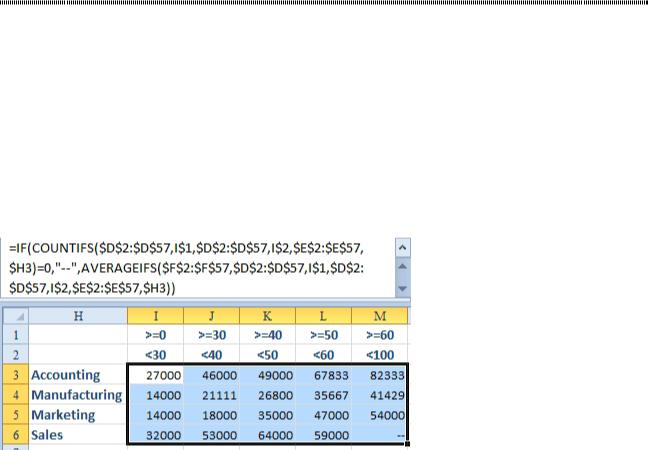Select cell with value 18000
This screenshot has height=450, width=648.
(212, 415)
